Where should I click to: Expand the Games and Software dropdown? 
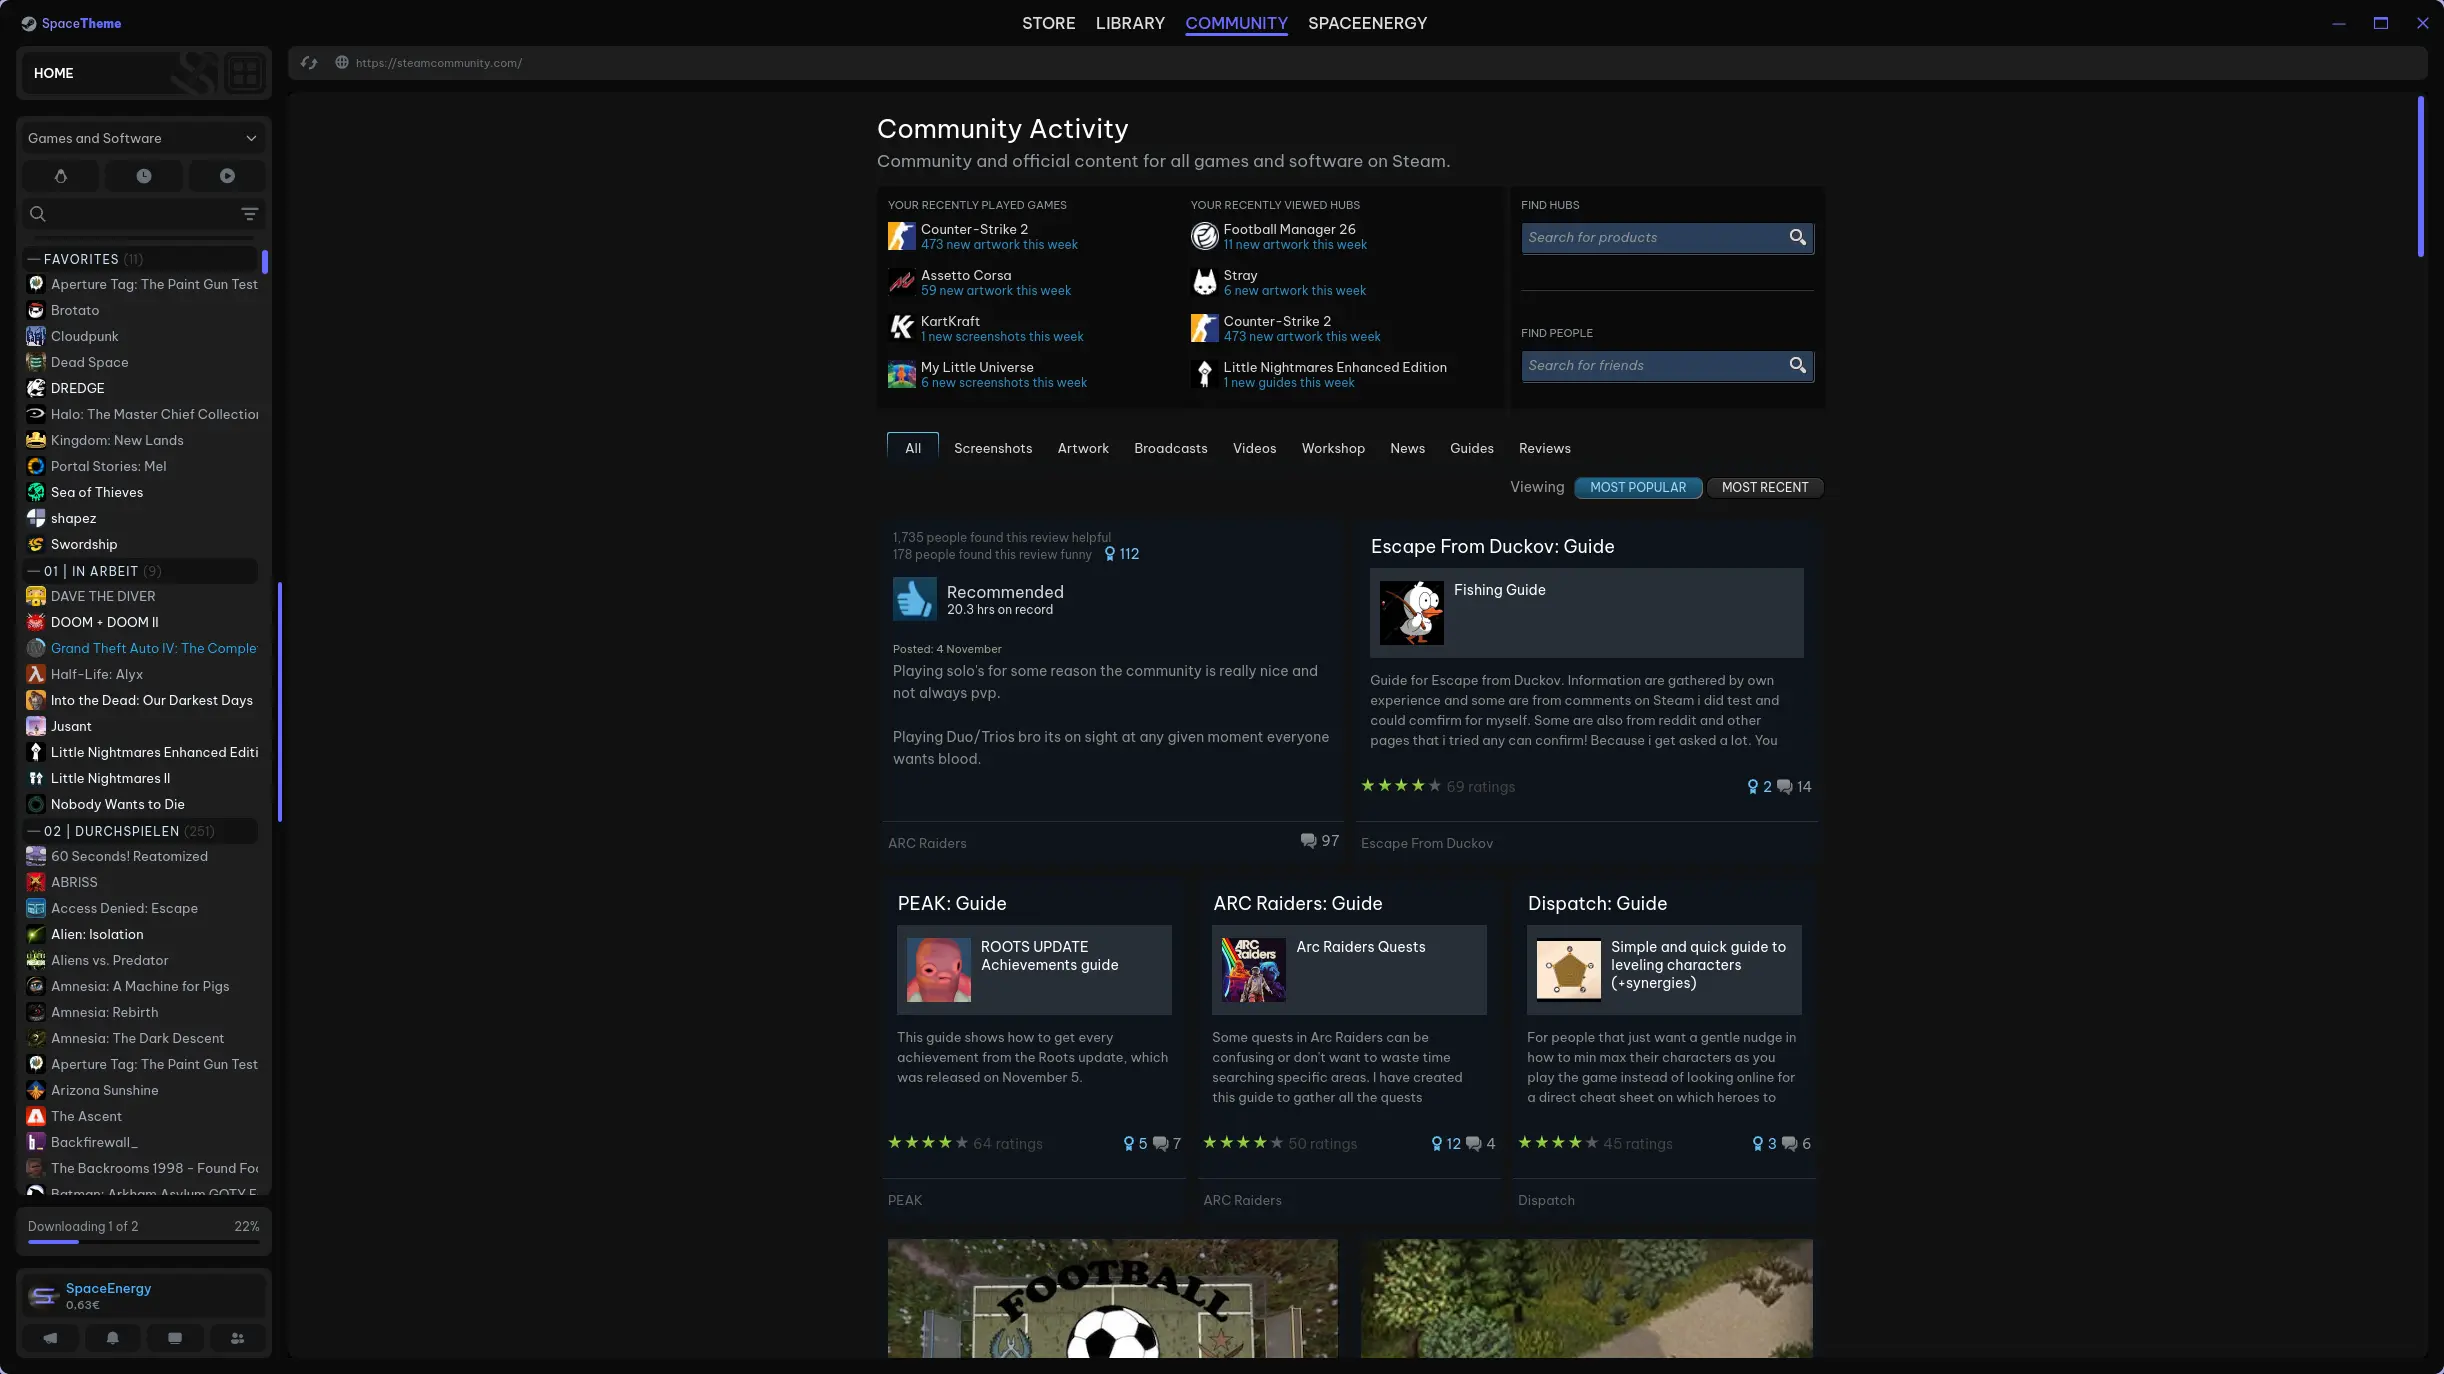tap(251, 138)
